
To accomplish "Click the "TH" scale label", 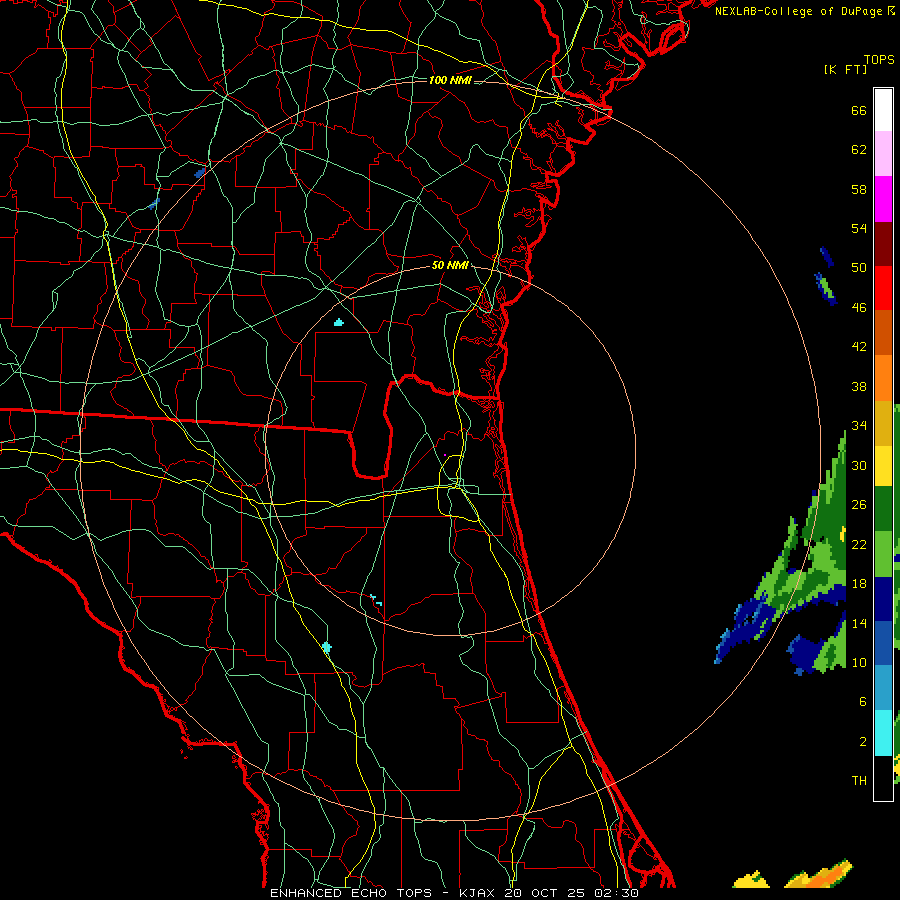I will pyautogui.click(x=859, y=781).
